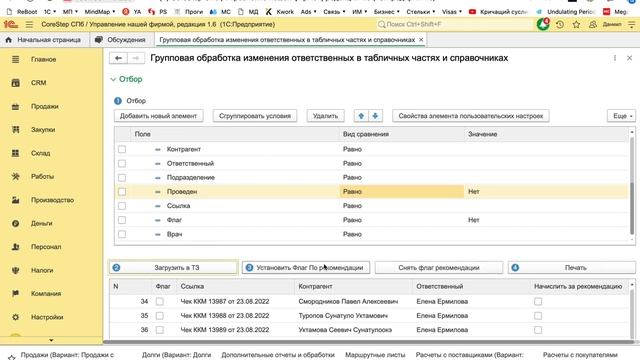Enable the Подразделение filter checkbox
Screen dimensions: 640x360
click(x=122, y=178)
